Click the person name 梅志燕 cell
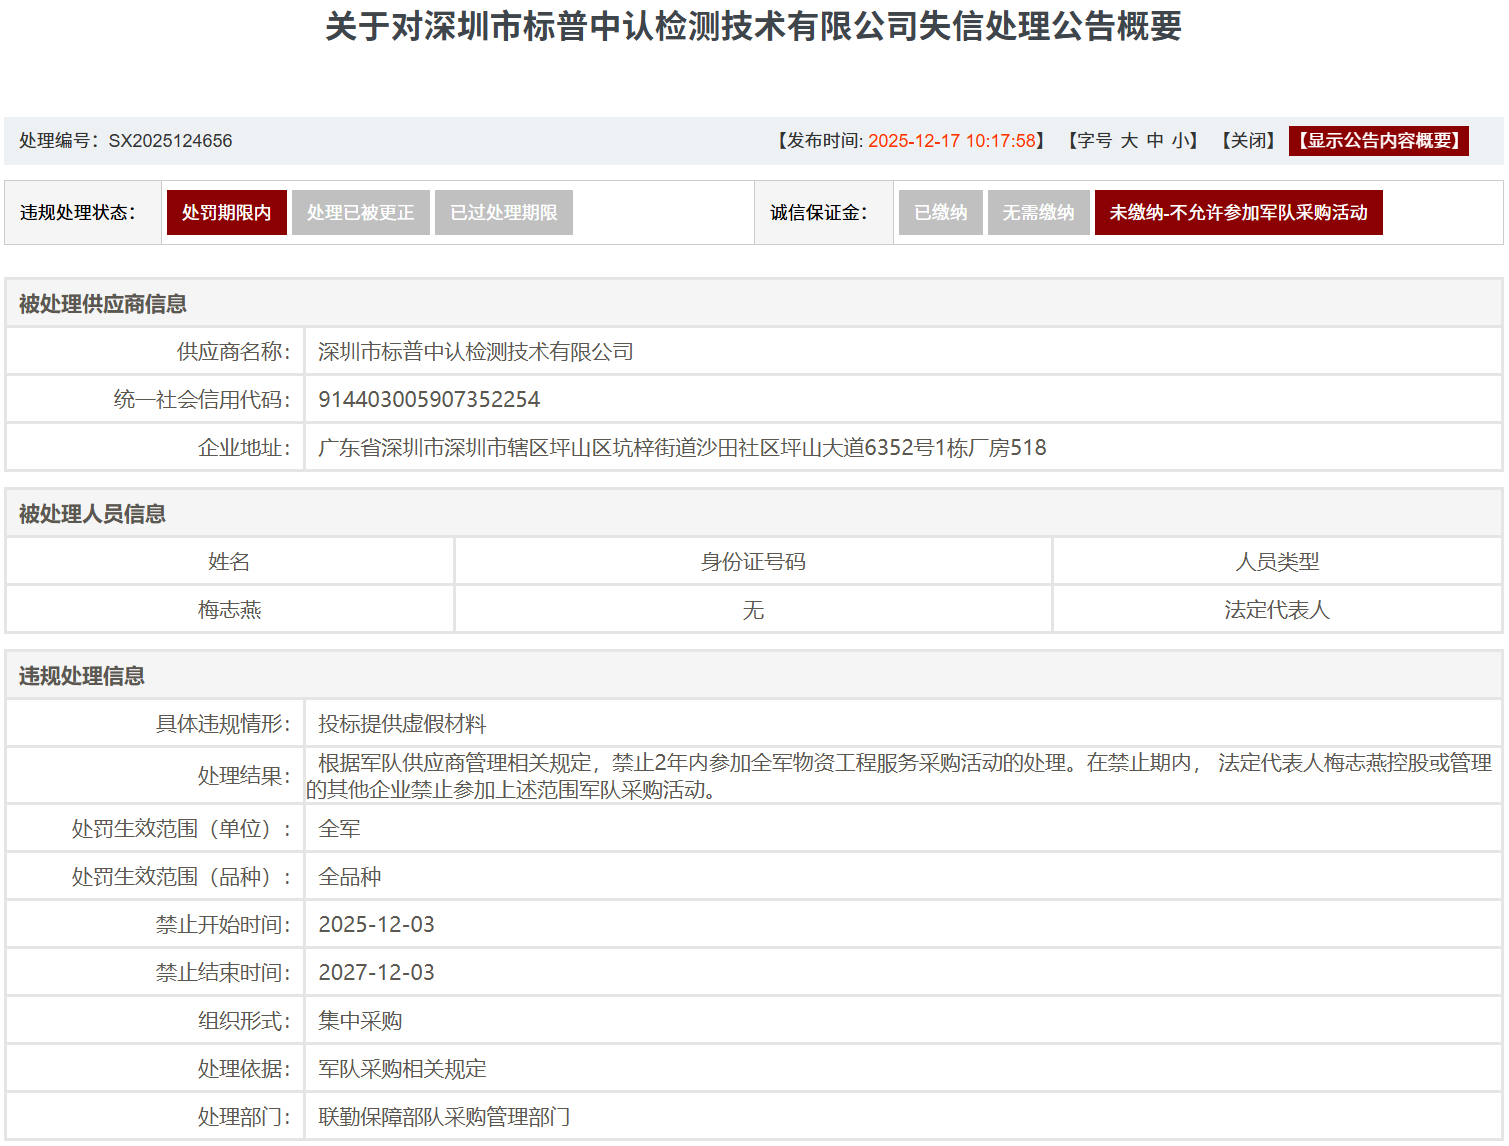This screenshot has width=1509, height=1146. 229,610
